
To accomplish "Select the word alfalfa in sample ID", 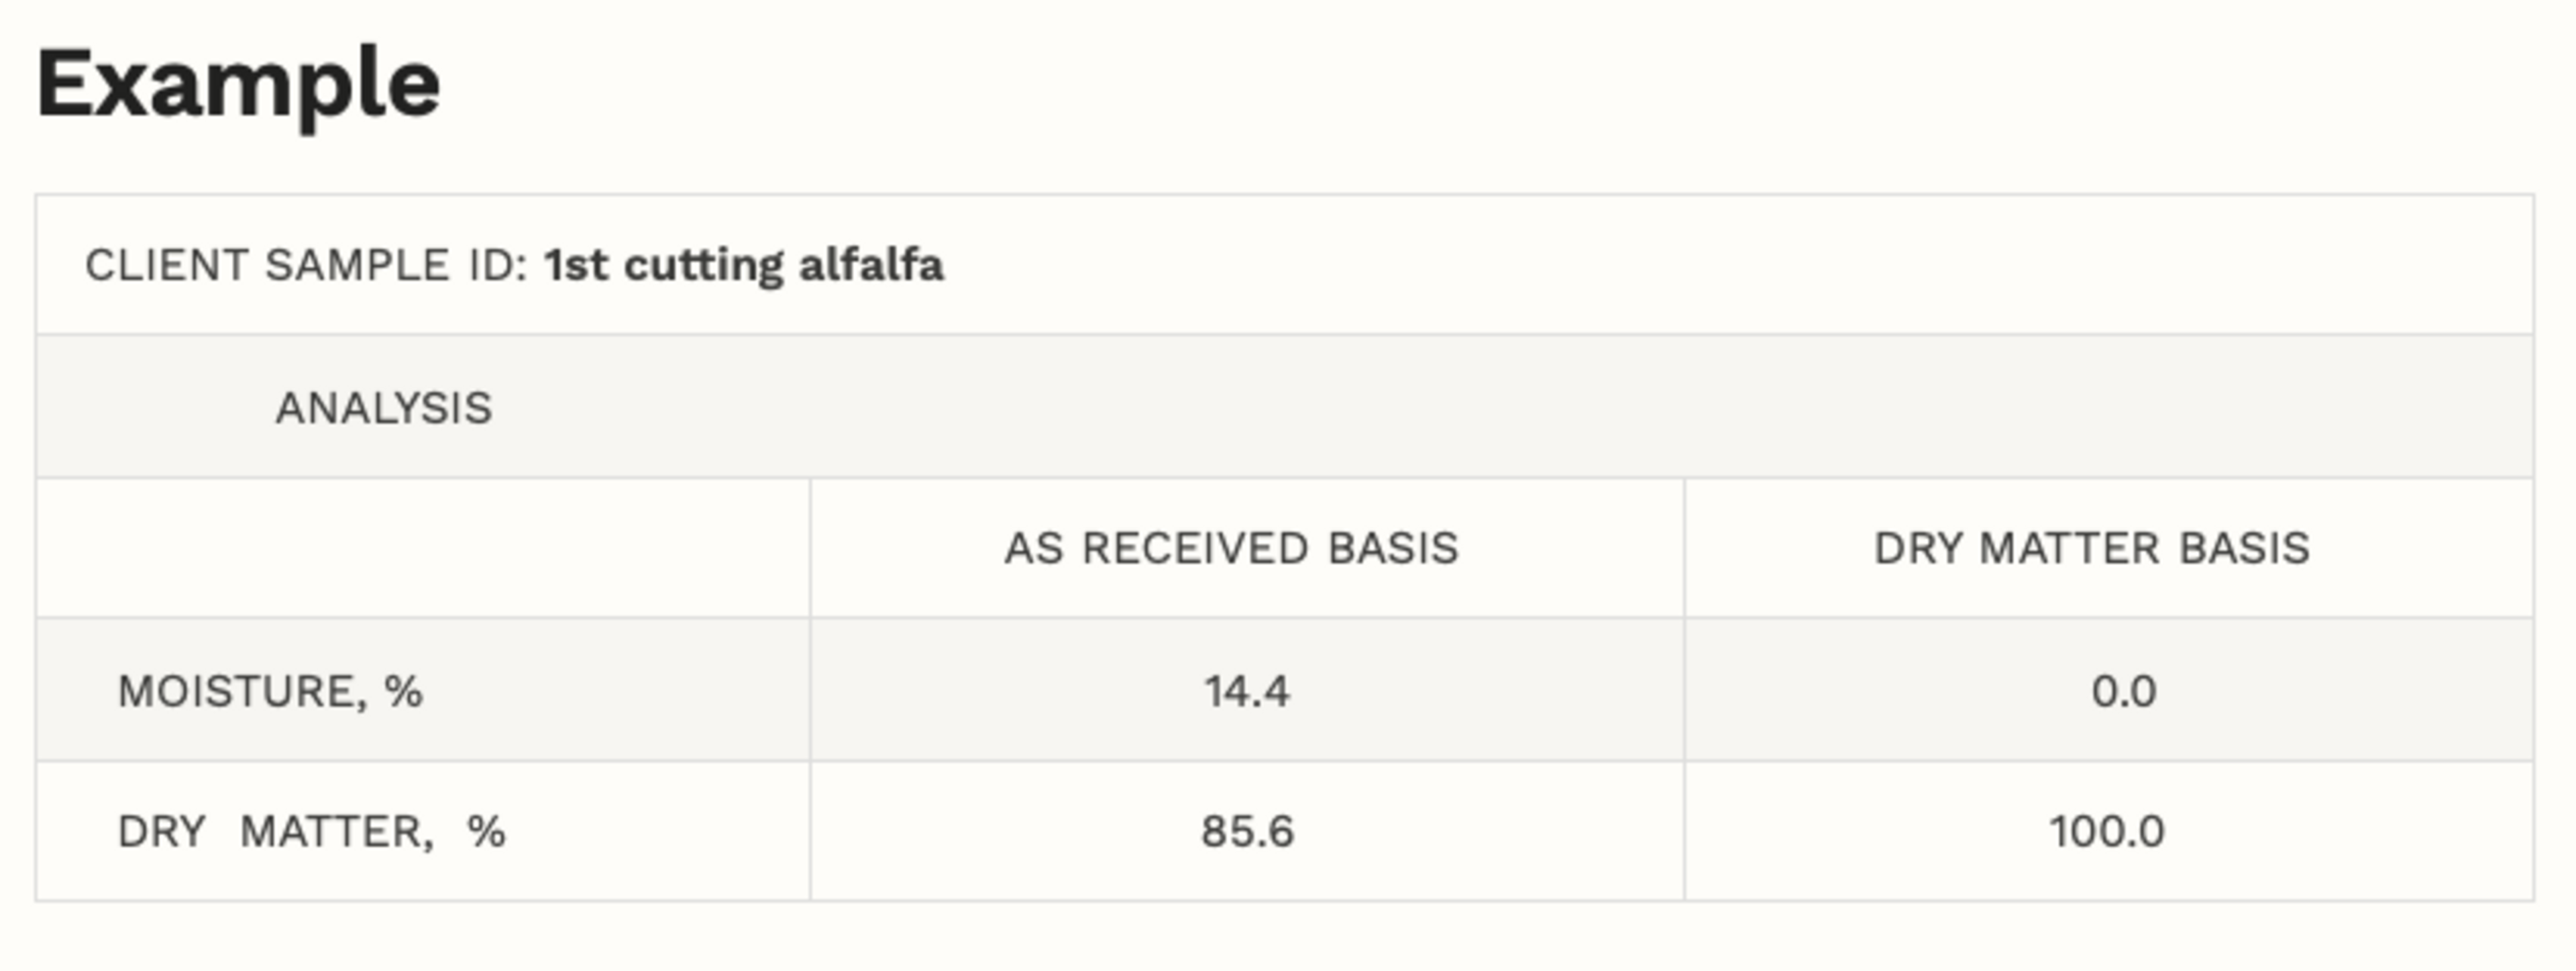I will (x=871, y=266).
